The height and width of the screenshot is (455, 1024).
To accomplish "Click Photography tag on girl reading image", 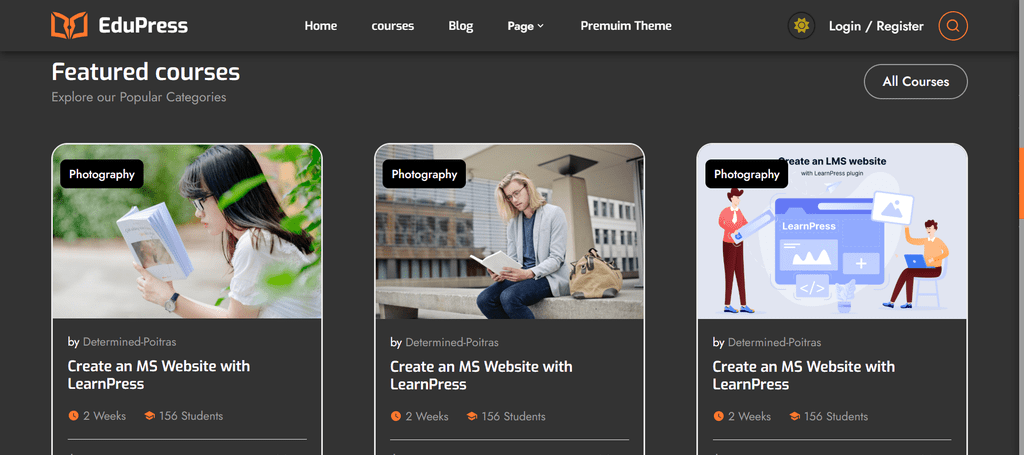I will click(102, 174).
